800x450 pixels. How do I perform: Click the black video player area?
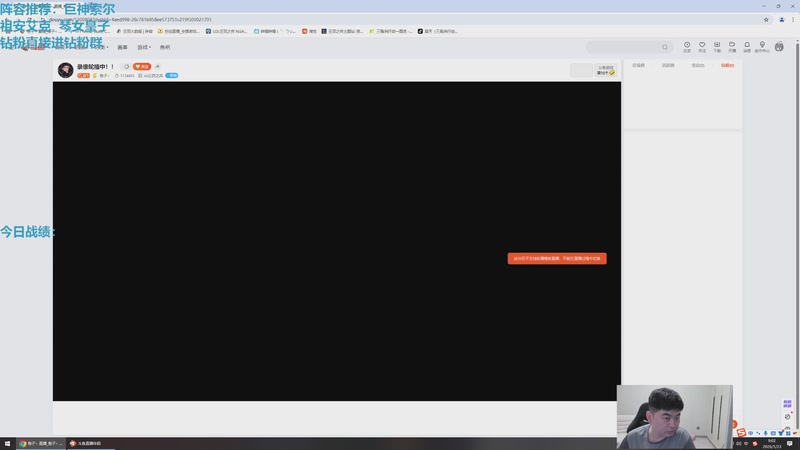pyautogui.click(x=337, y=241)
